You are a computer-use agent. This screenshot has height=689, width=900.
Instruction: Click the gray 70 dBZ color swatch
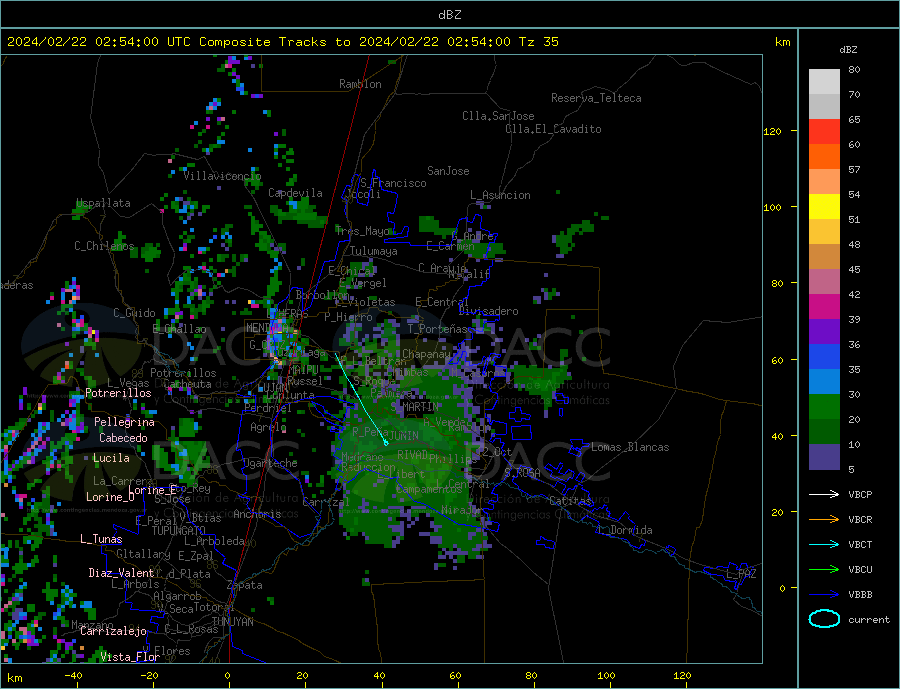pos(824,106)
